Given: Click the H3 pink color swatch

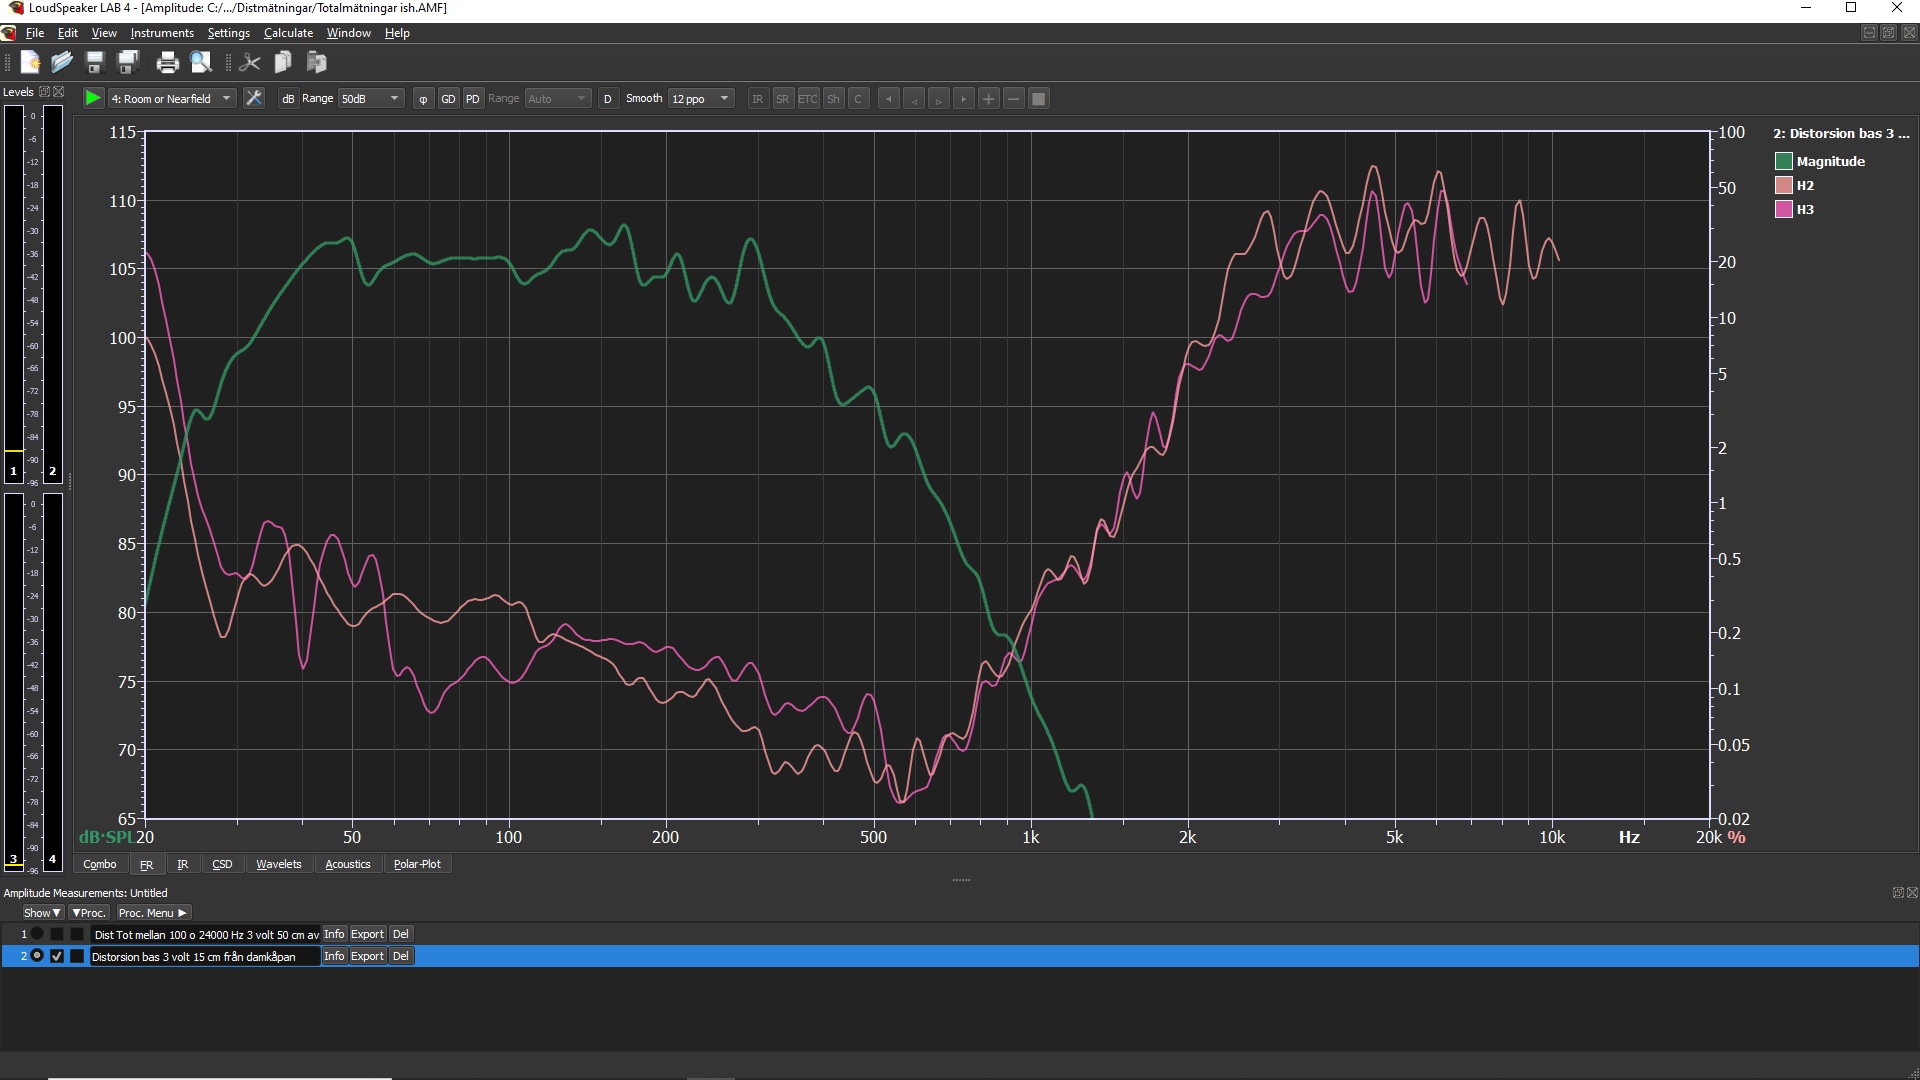Looking at the screenshot, I should pyautogui.click(x=1784, y=209).
